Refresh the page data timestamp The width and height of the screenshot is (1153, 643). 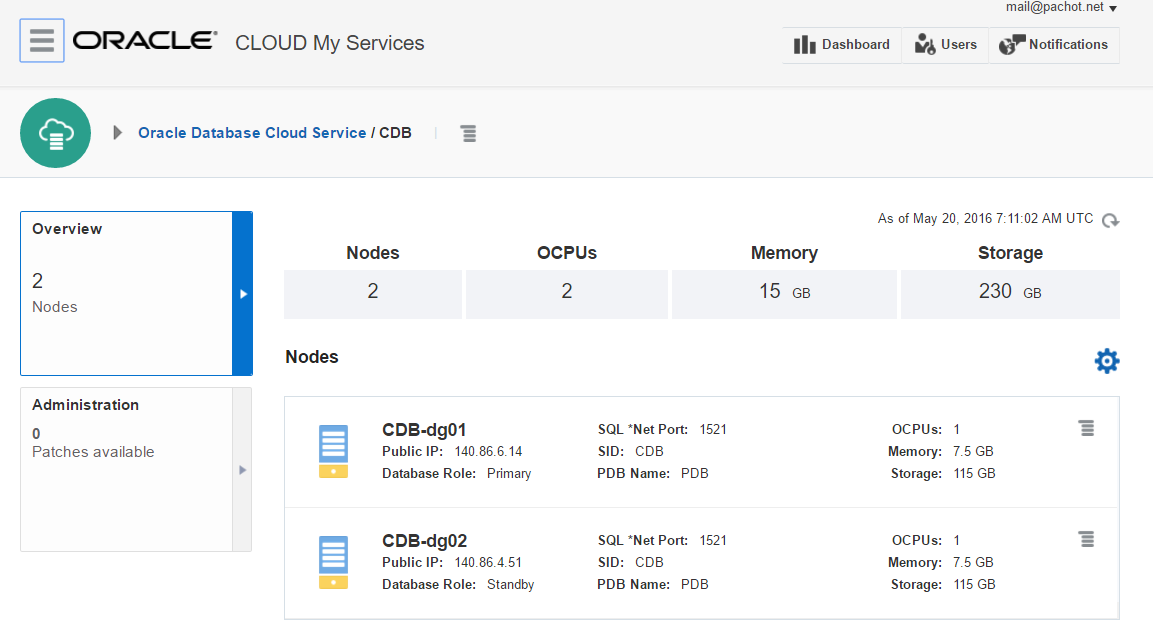coord(1110,220)
